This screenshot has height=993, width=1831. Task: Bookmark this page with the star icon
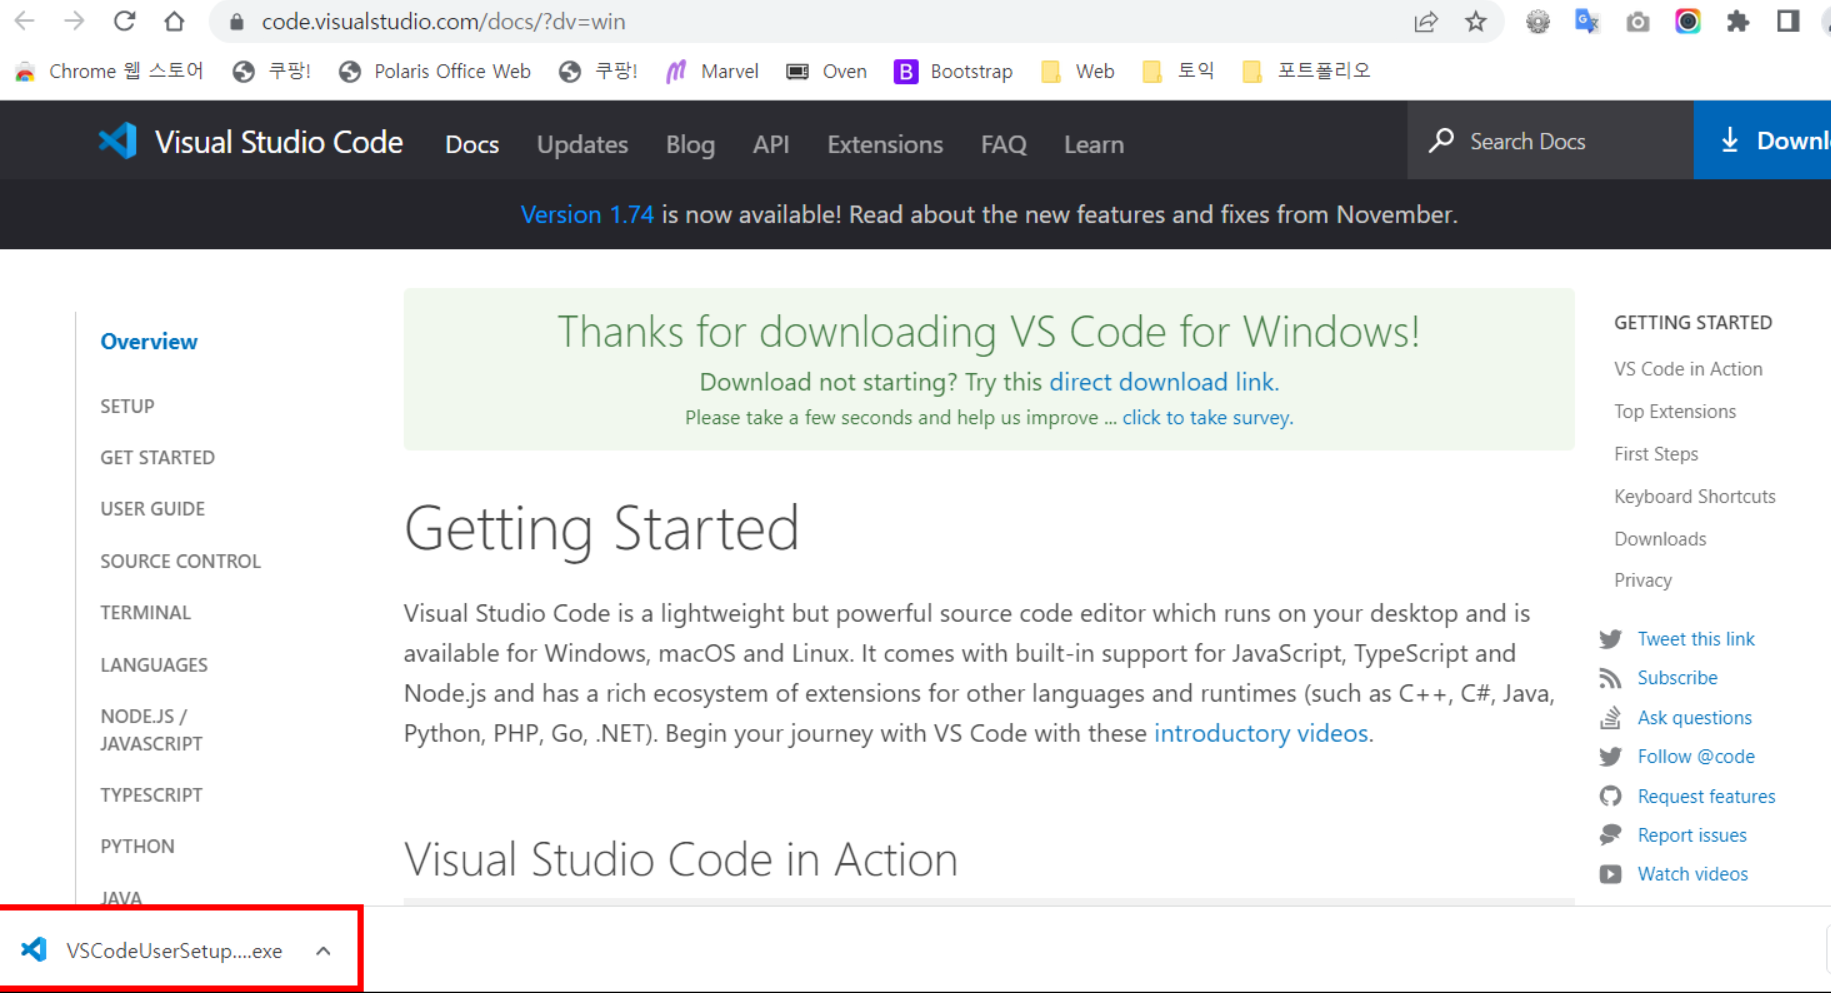coord(1476,21)
